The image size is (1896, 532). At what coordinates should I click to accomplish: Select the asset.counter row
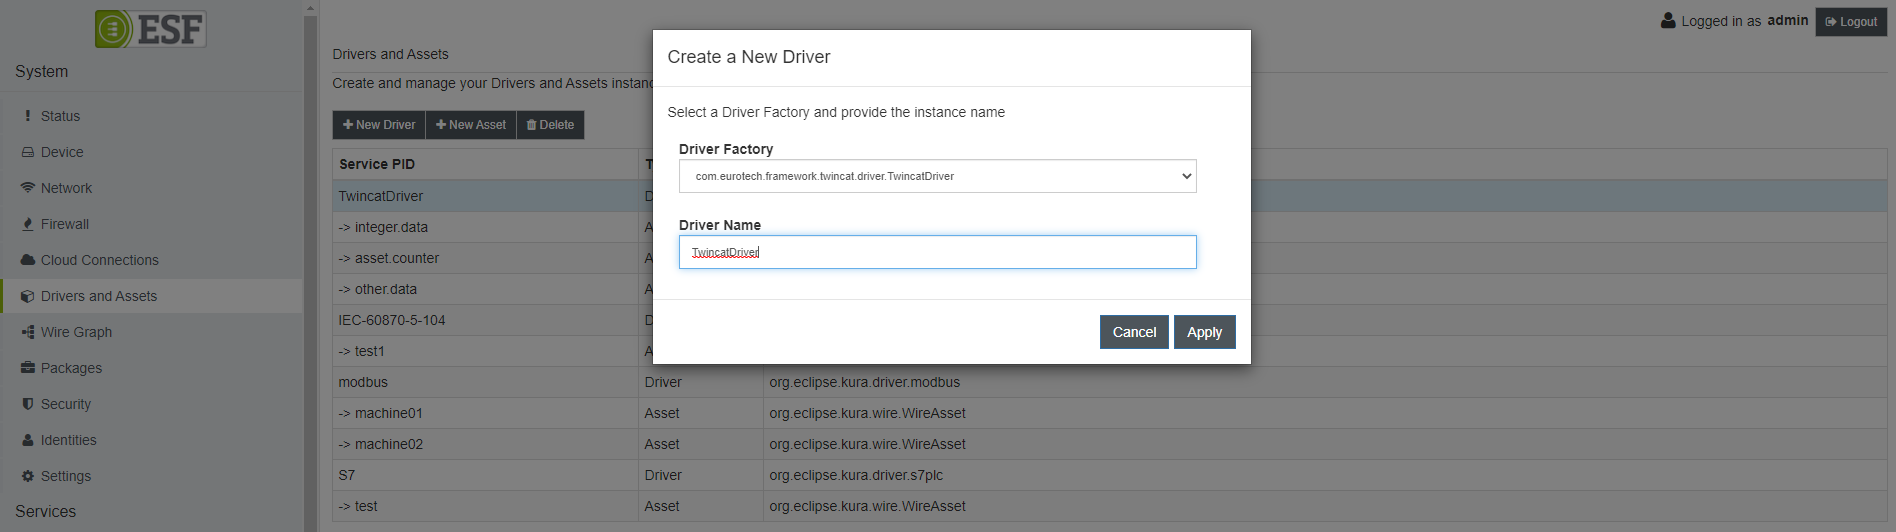pos(485,258)
